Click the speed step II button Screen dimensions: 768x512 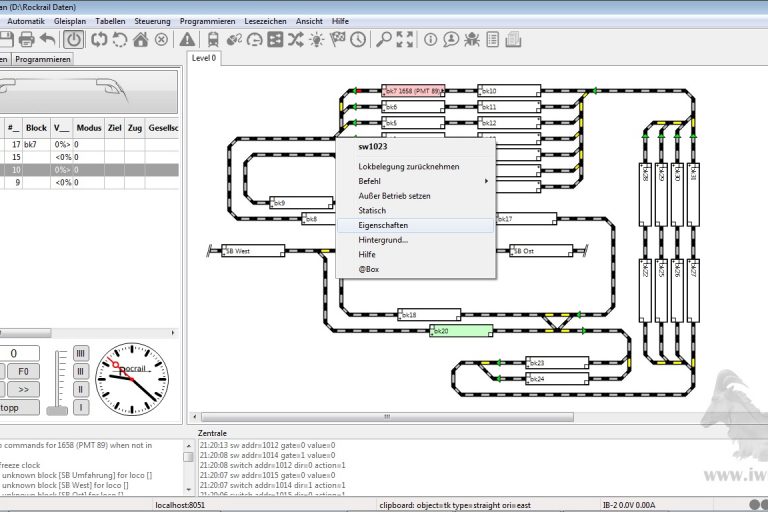click(x=81, y=390)
